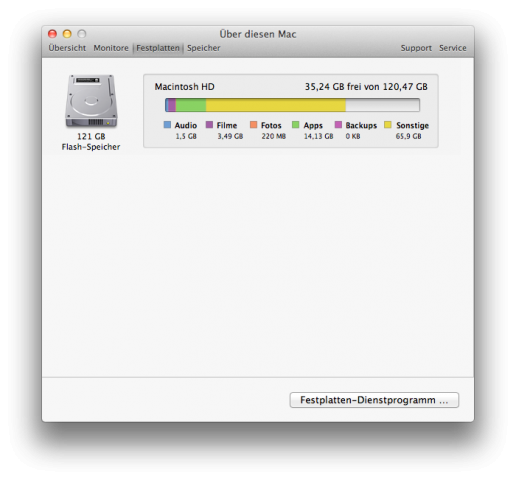Click the 1,5 GB Audio value

pyautogui.click(x=186, y=136)
